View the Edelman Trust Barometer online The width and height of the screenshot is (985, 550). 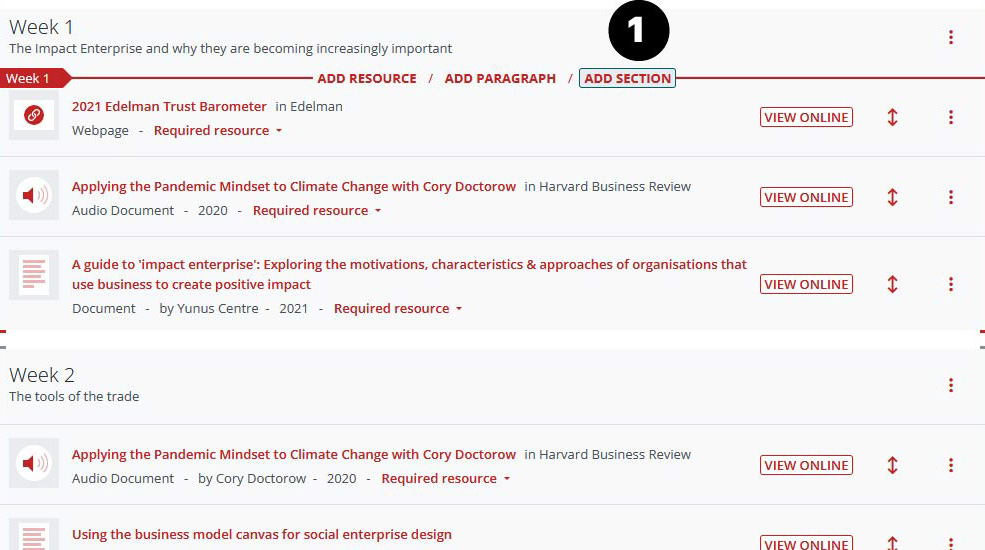click(806, 117)
